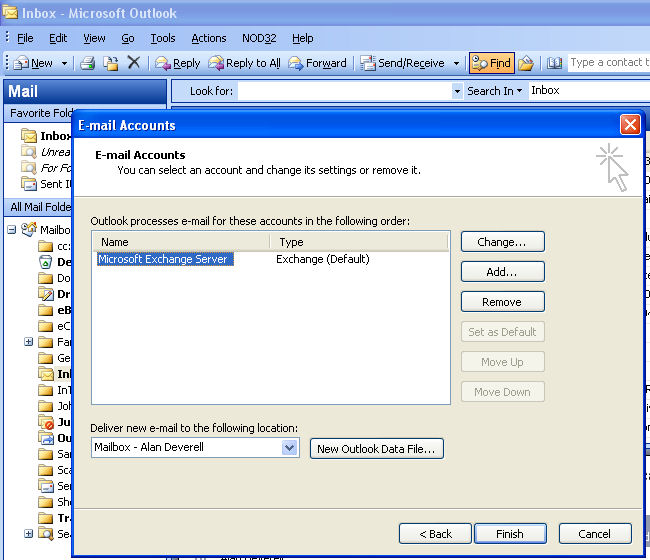Click the Type column header
The image size is (650, 560).
coord(359,242)
